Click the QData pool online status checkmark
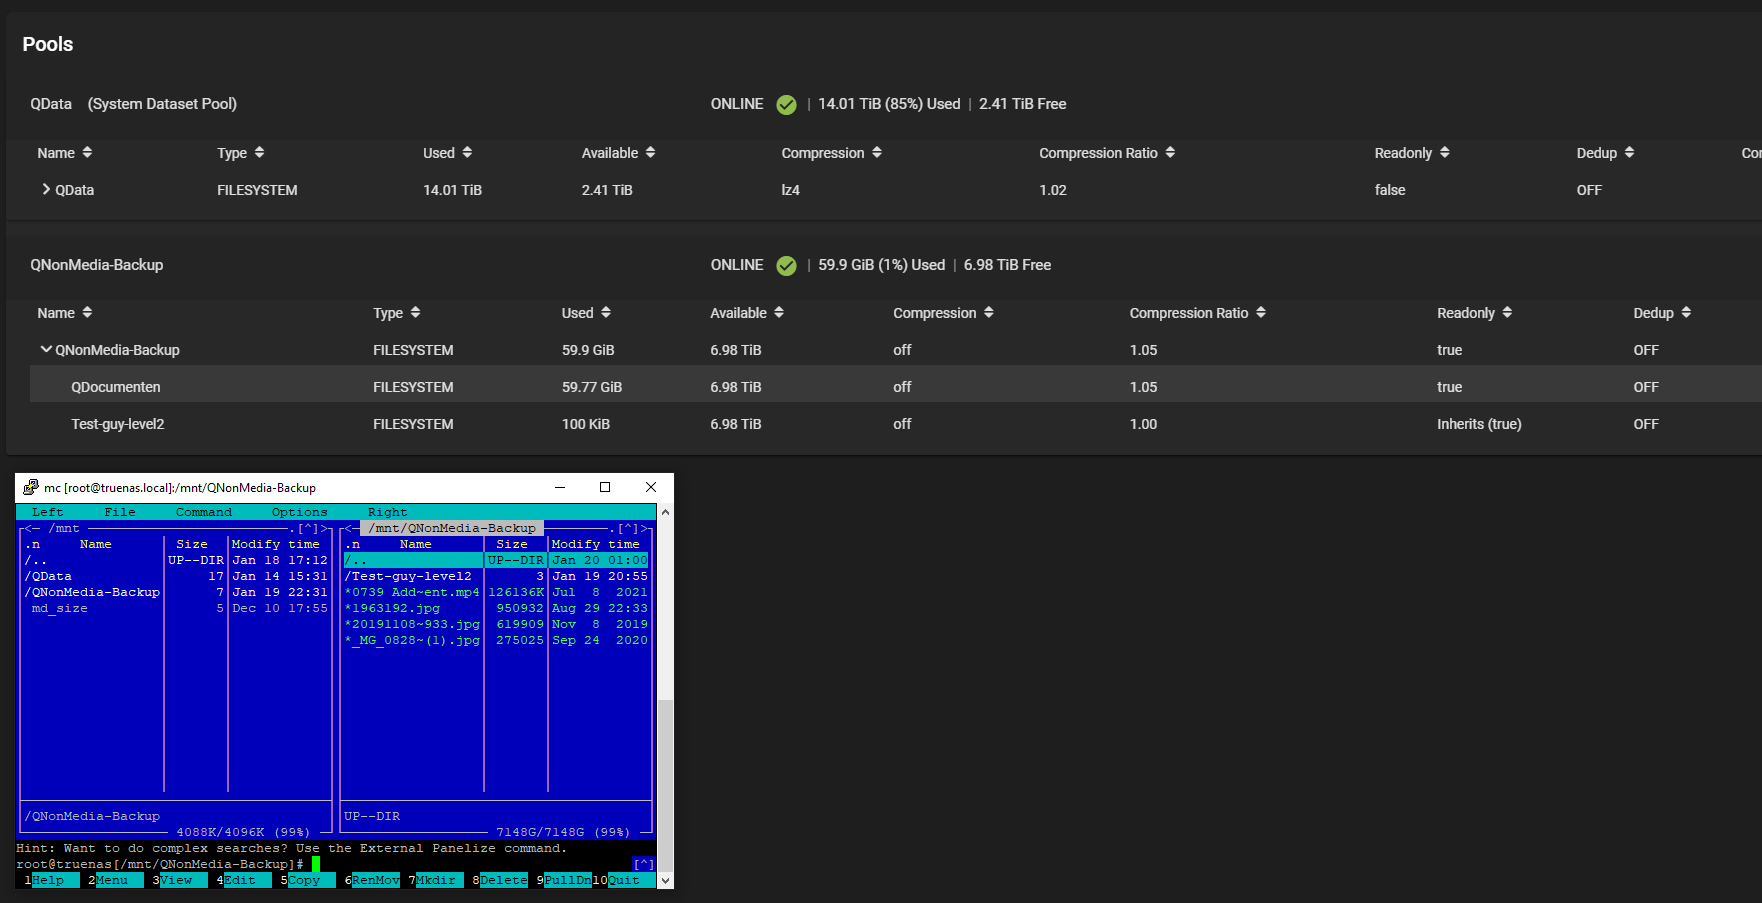 pyautogui.click(x=787, y=105)
